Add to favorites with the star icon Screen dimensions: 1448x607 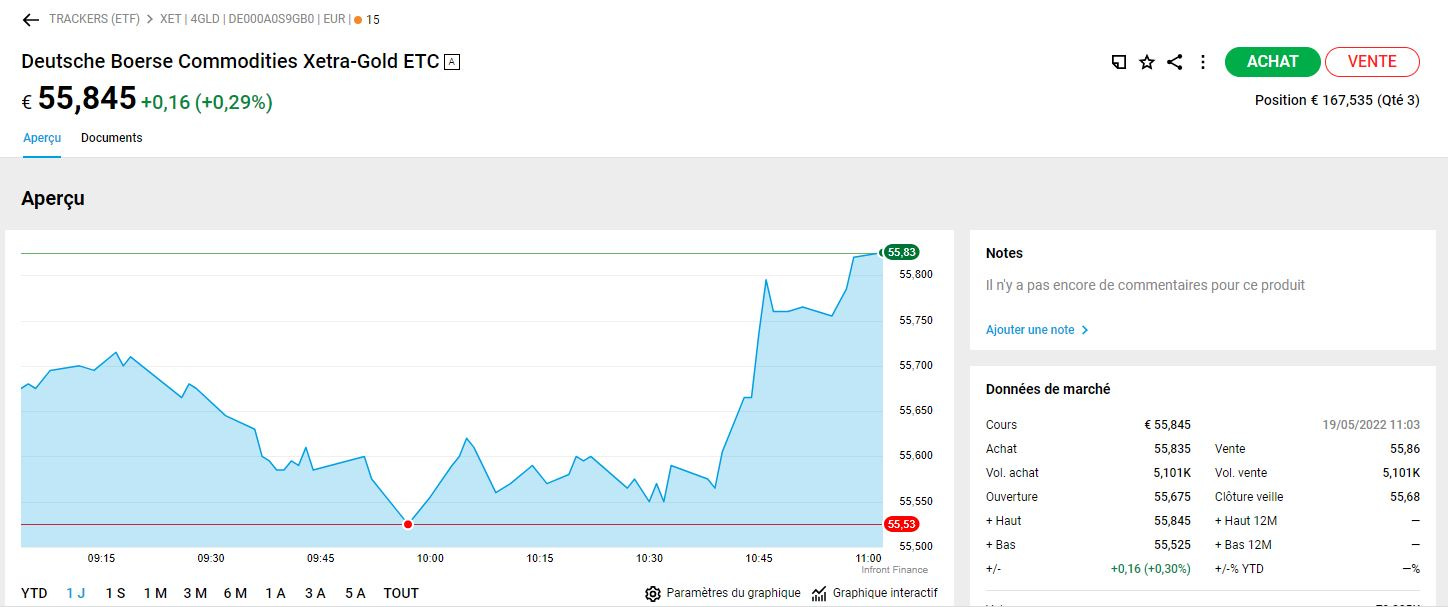point(1147,62)
